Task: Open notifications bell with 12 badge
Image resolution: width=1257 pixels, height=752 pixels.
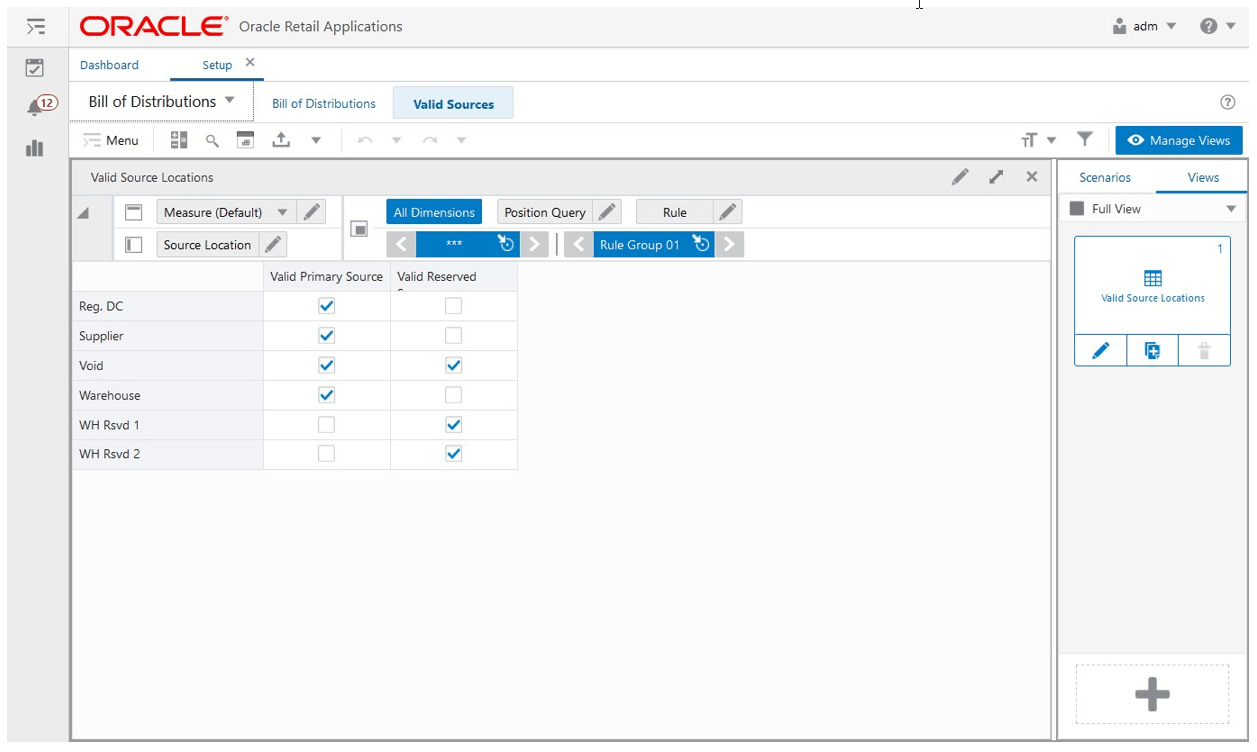Action: click(x=40, y=106)
